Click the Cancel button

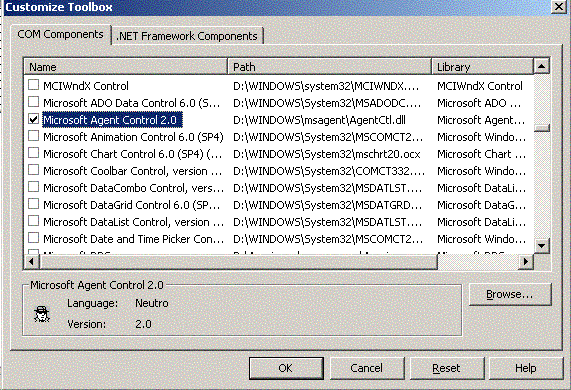click(x=367, y=368)
